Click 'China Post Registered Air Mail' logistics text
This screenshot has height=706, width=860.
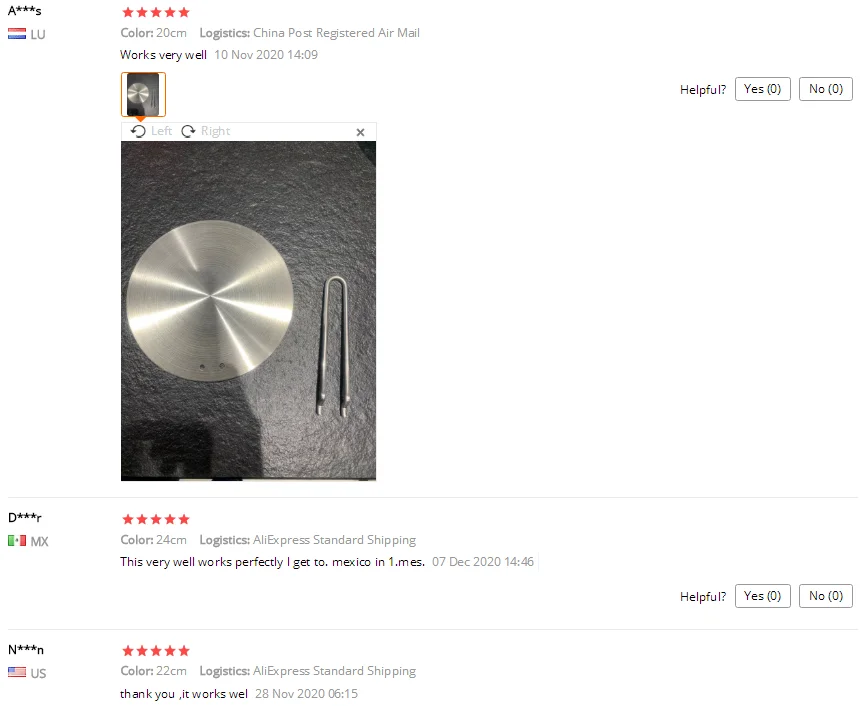pyautogui.click(x=336, y=33)
